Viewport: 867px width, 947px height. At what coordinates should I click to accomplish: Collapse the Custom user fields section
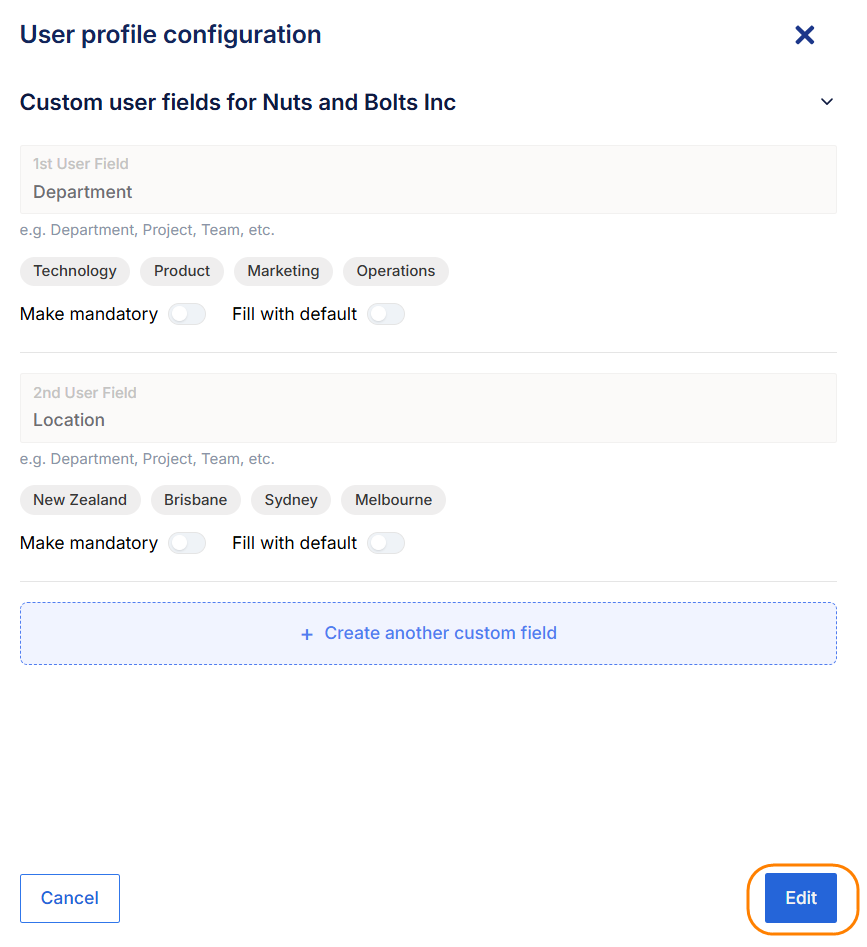827,101
